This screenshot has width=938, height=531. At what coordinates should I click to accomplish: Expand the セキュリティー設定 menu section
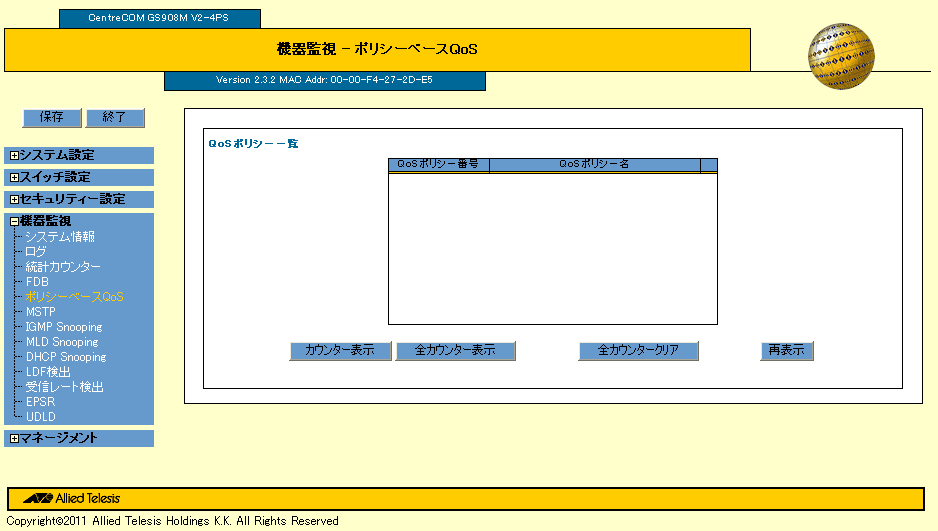(14, 200)
